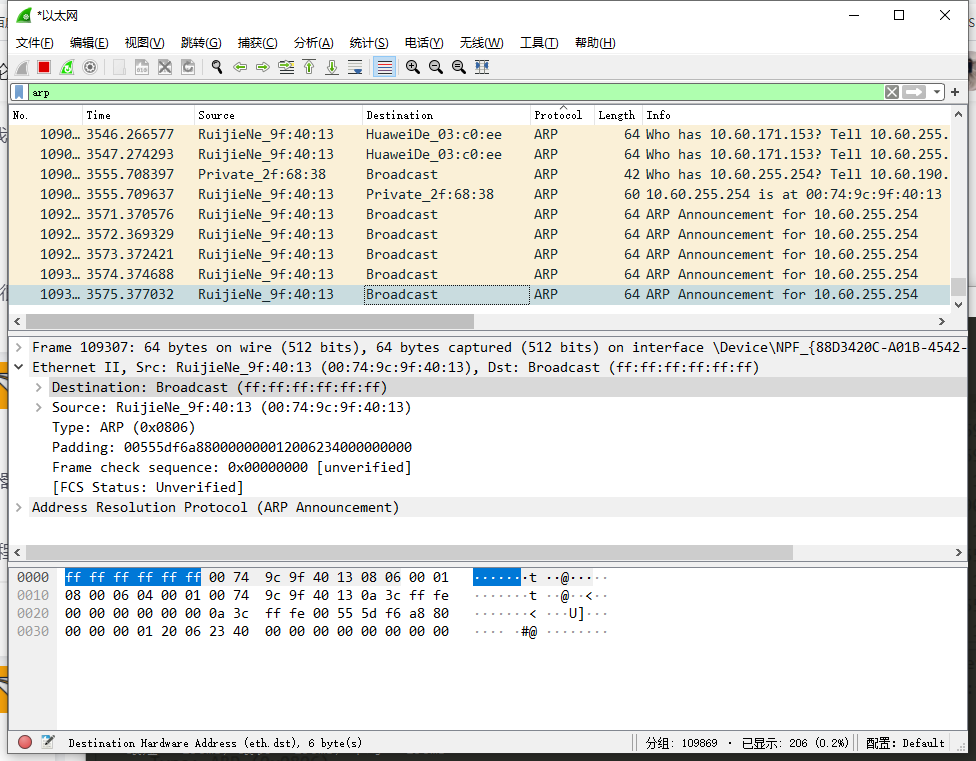Image resolution: width=976 pixels, height=761 pixels.
Task: Sort packets by No. column header
Action: pyautogui.click(x=45, y=115)
